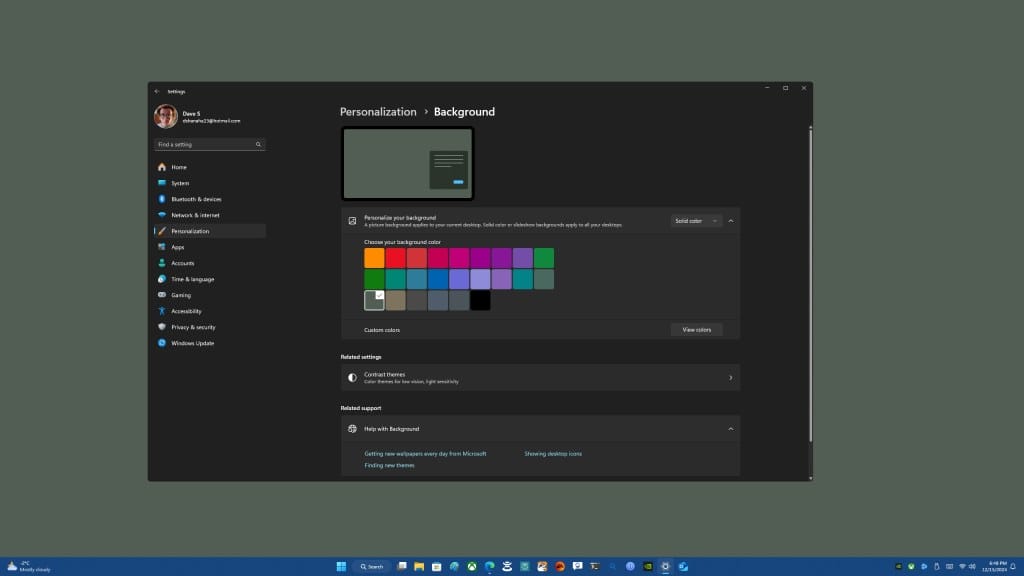Select the currently checked background color swatch
The image size is (1024, 576).
tap(374, 300)
